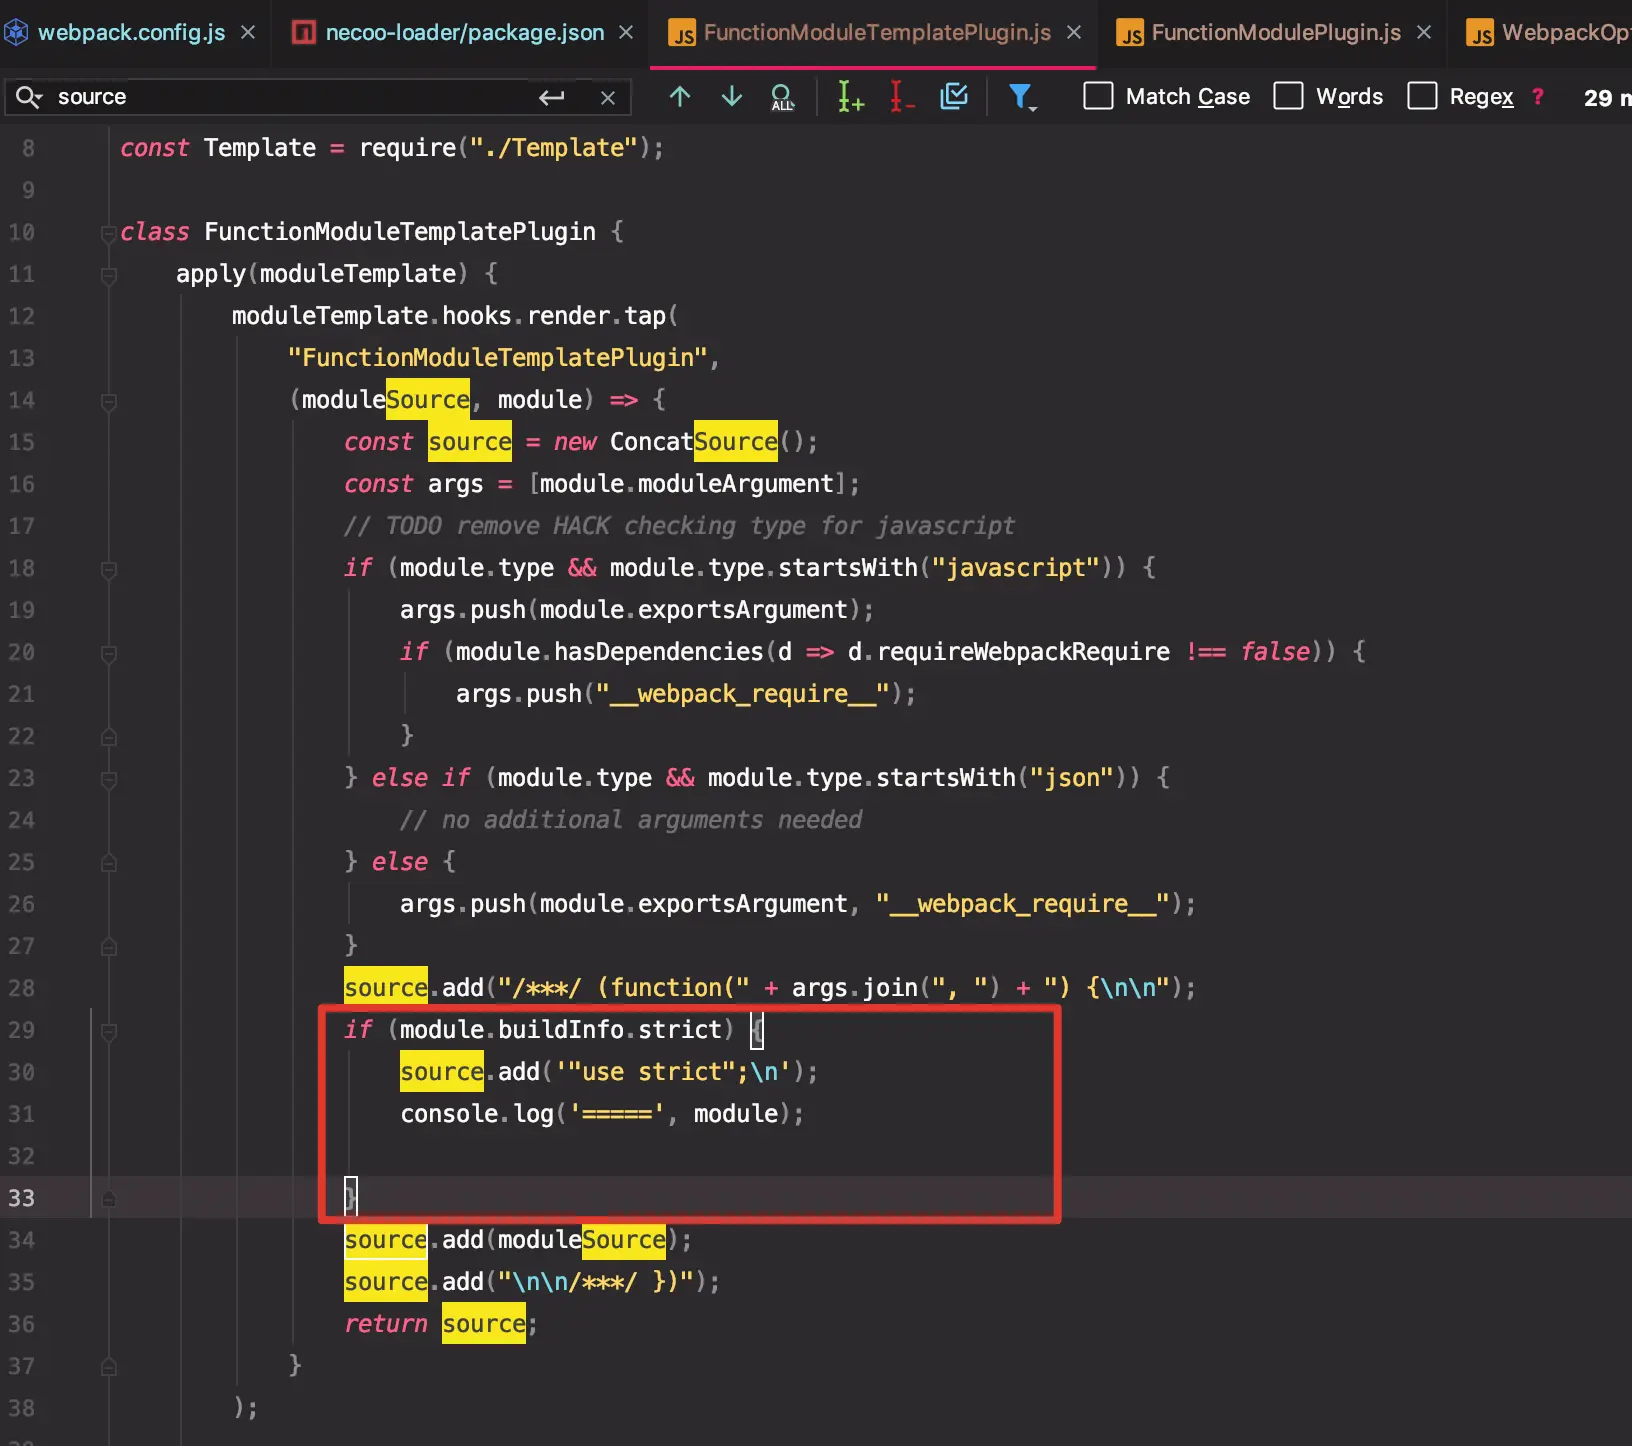Viewport: 1632px width, 1446px height.
Task: Close the webpack.config.js tab
Action: (248, 33)
